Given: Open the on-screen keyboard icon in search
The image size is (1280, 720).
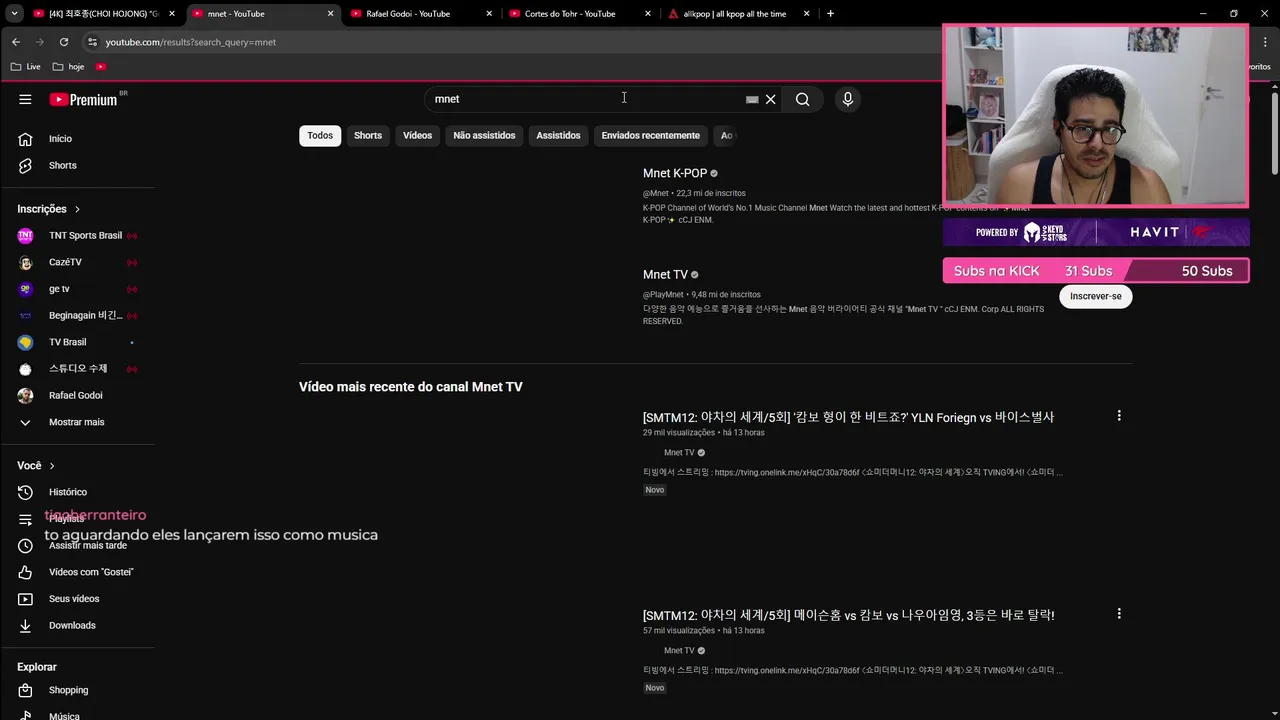Looking at the screenshot, I should [x=752, y=100].
